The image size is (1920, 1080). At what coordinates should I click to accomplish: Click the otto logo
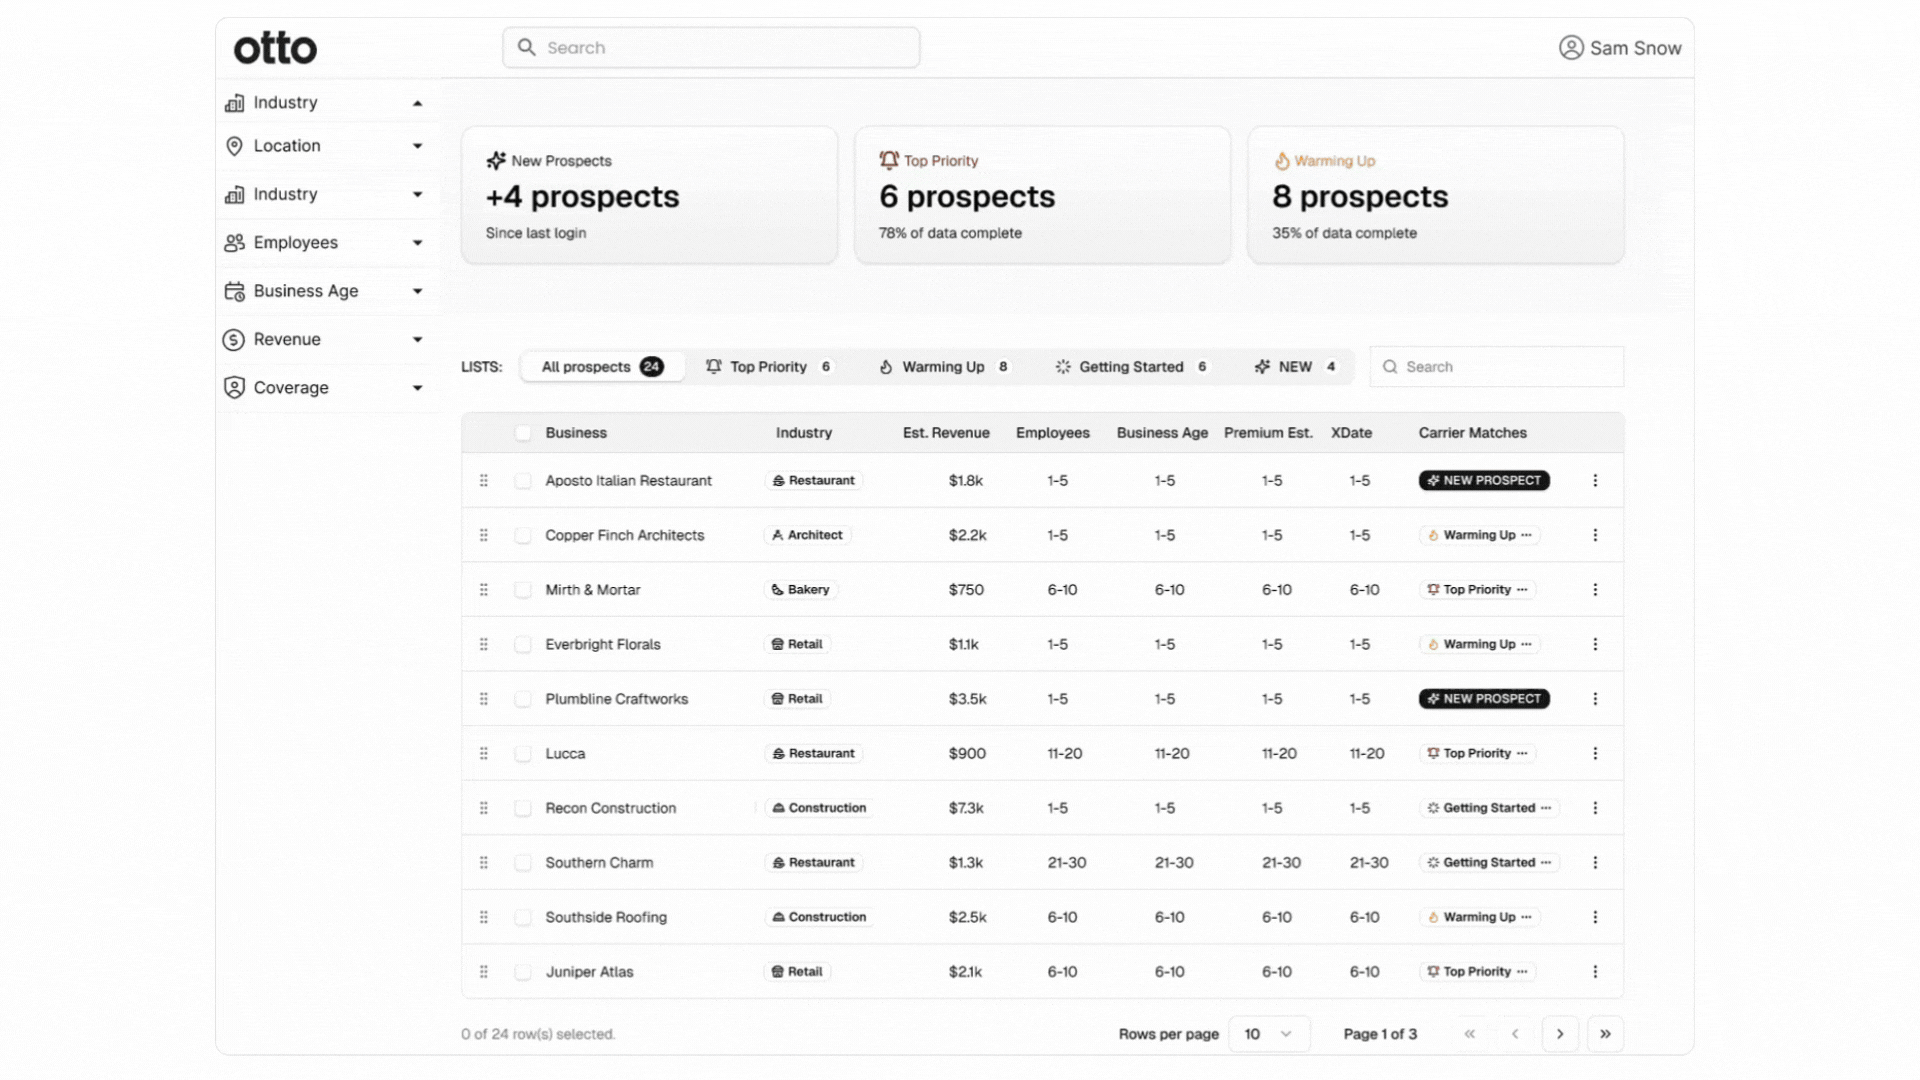point(275,48)
